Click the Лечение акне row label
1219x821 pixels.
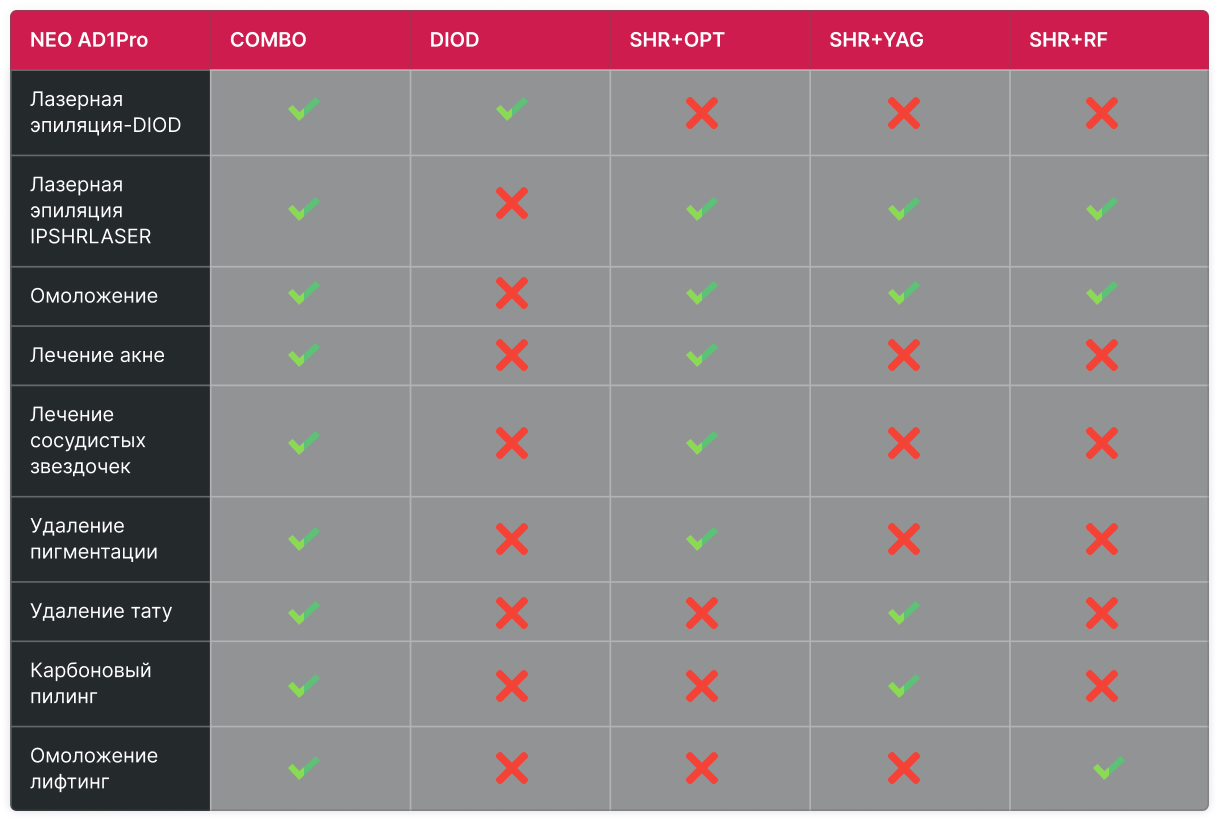(97, 355)
